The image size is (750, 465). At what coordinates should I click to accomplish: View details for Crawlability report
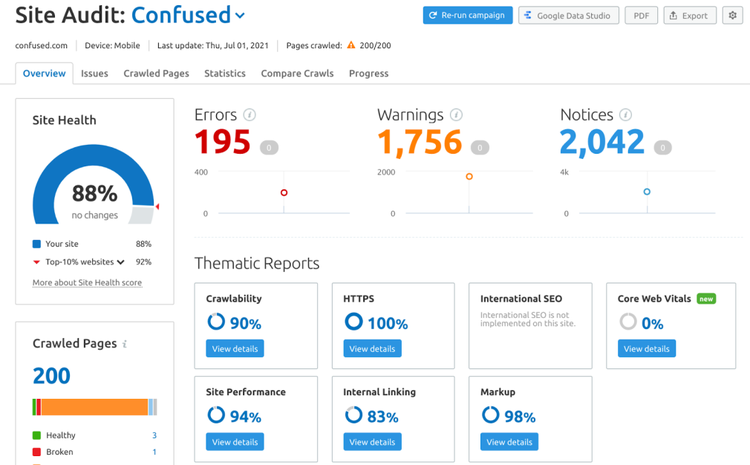(x=235, y=348)
